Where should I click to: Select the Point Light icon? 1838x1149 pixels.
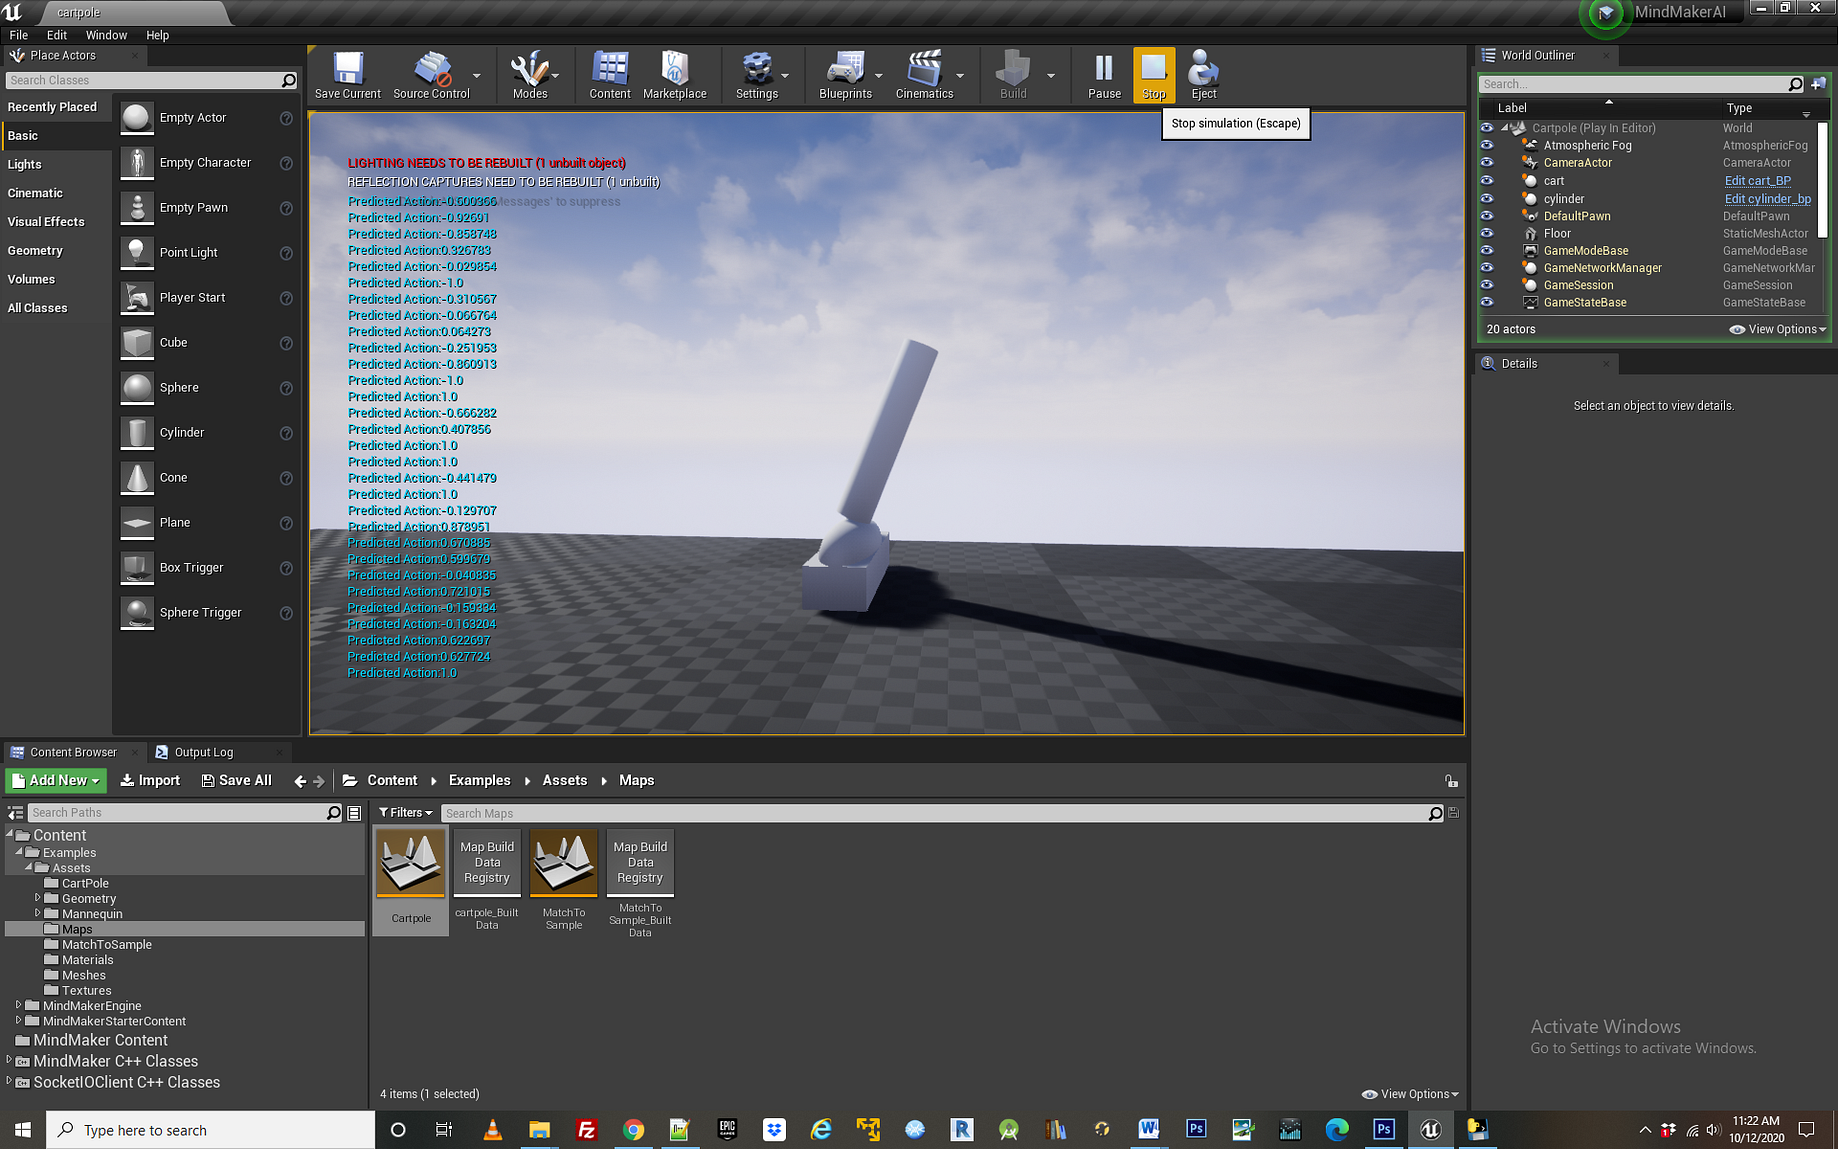pyautogui.click(x=137, y=253)
